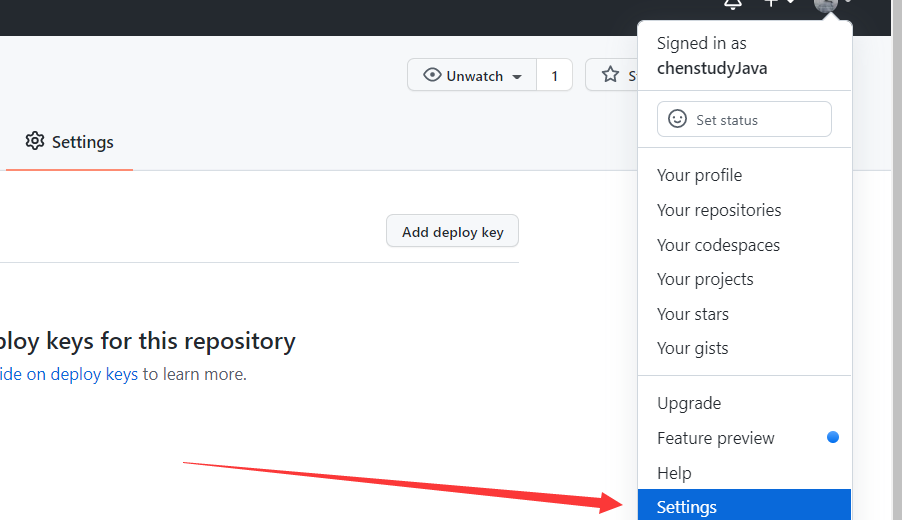Select the highlighted Settings menu item

pyautogui.click(x=744, y=505)
